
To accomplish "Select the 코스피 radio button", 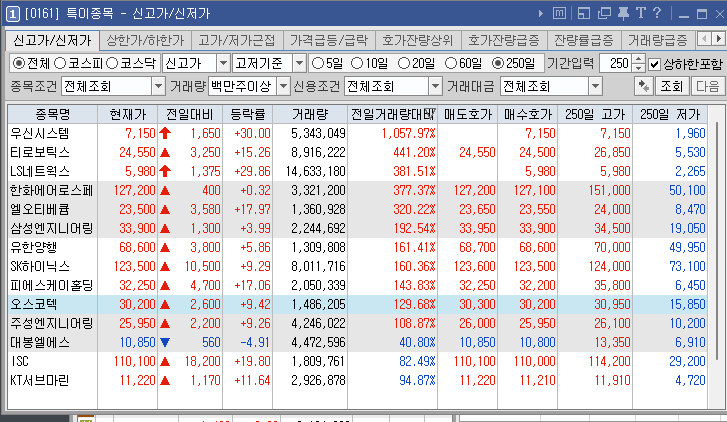I will 59,63.
